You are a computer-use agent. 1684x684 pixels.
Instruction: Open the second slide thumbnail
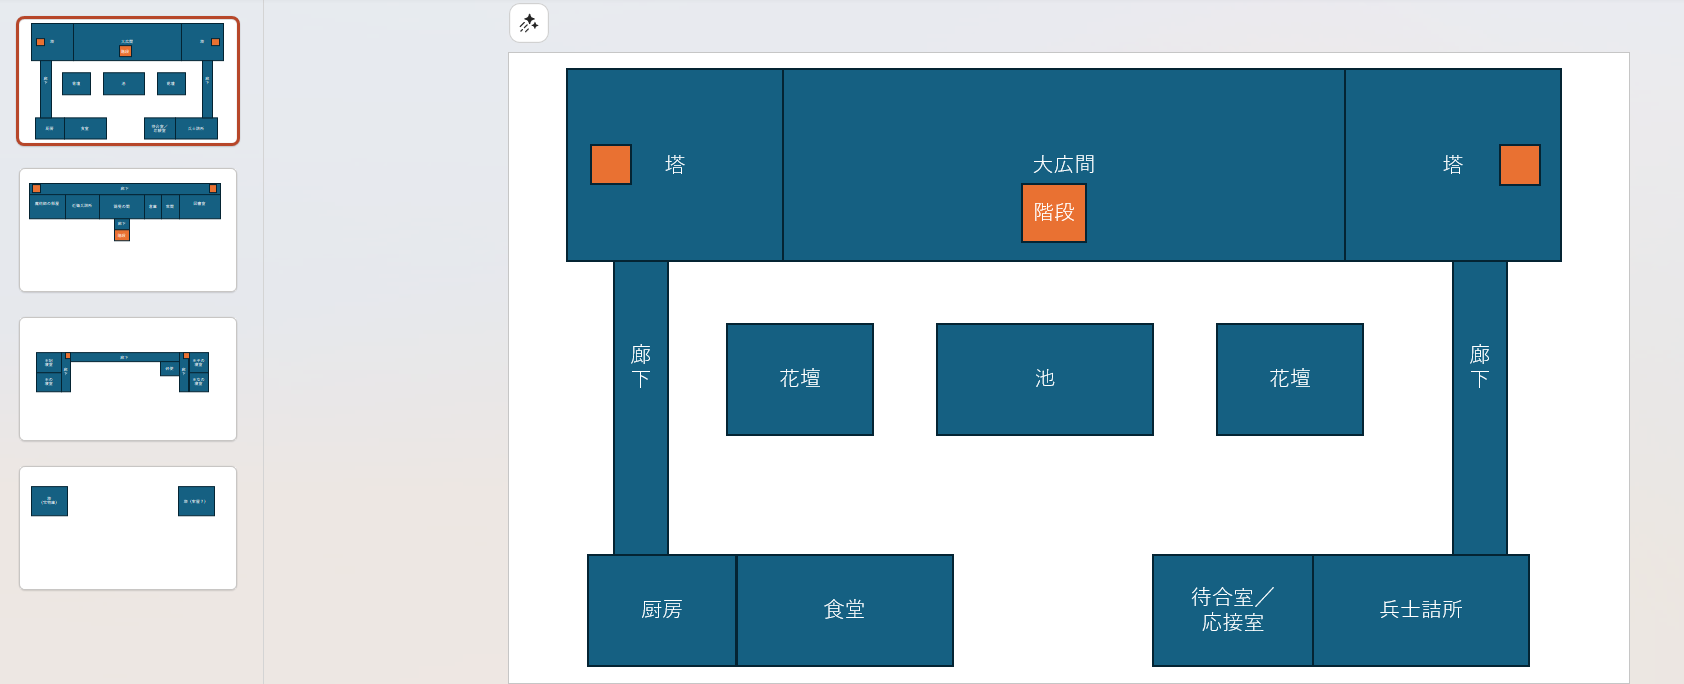coord(128,230)
